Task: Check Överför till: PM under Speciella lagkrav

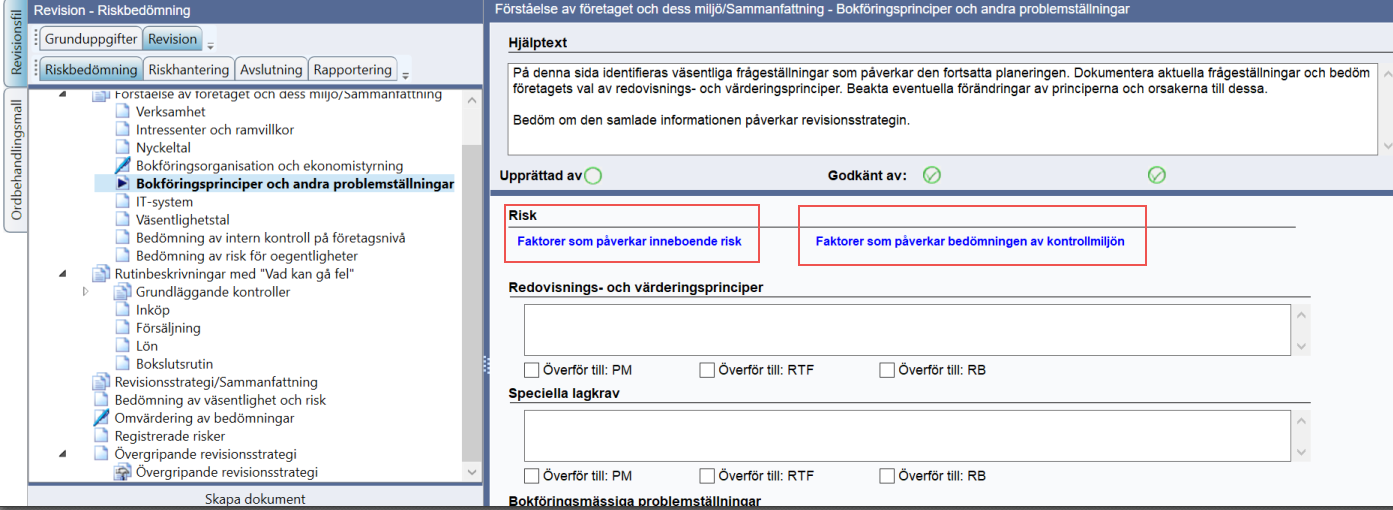Action: tap(532, 476)
